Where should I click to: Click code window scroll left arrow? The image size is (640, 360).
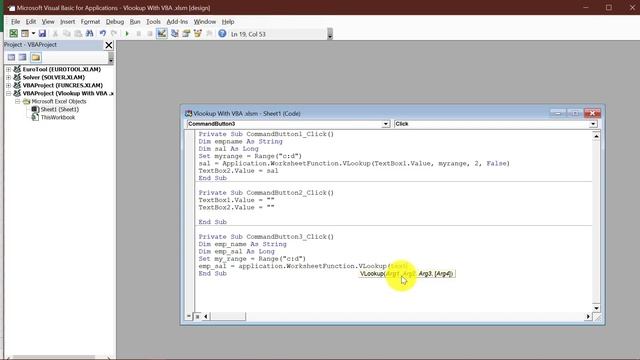point(206,316)
